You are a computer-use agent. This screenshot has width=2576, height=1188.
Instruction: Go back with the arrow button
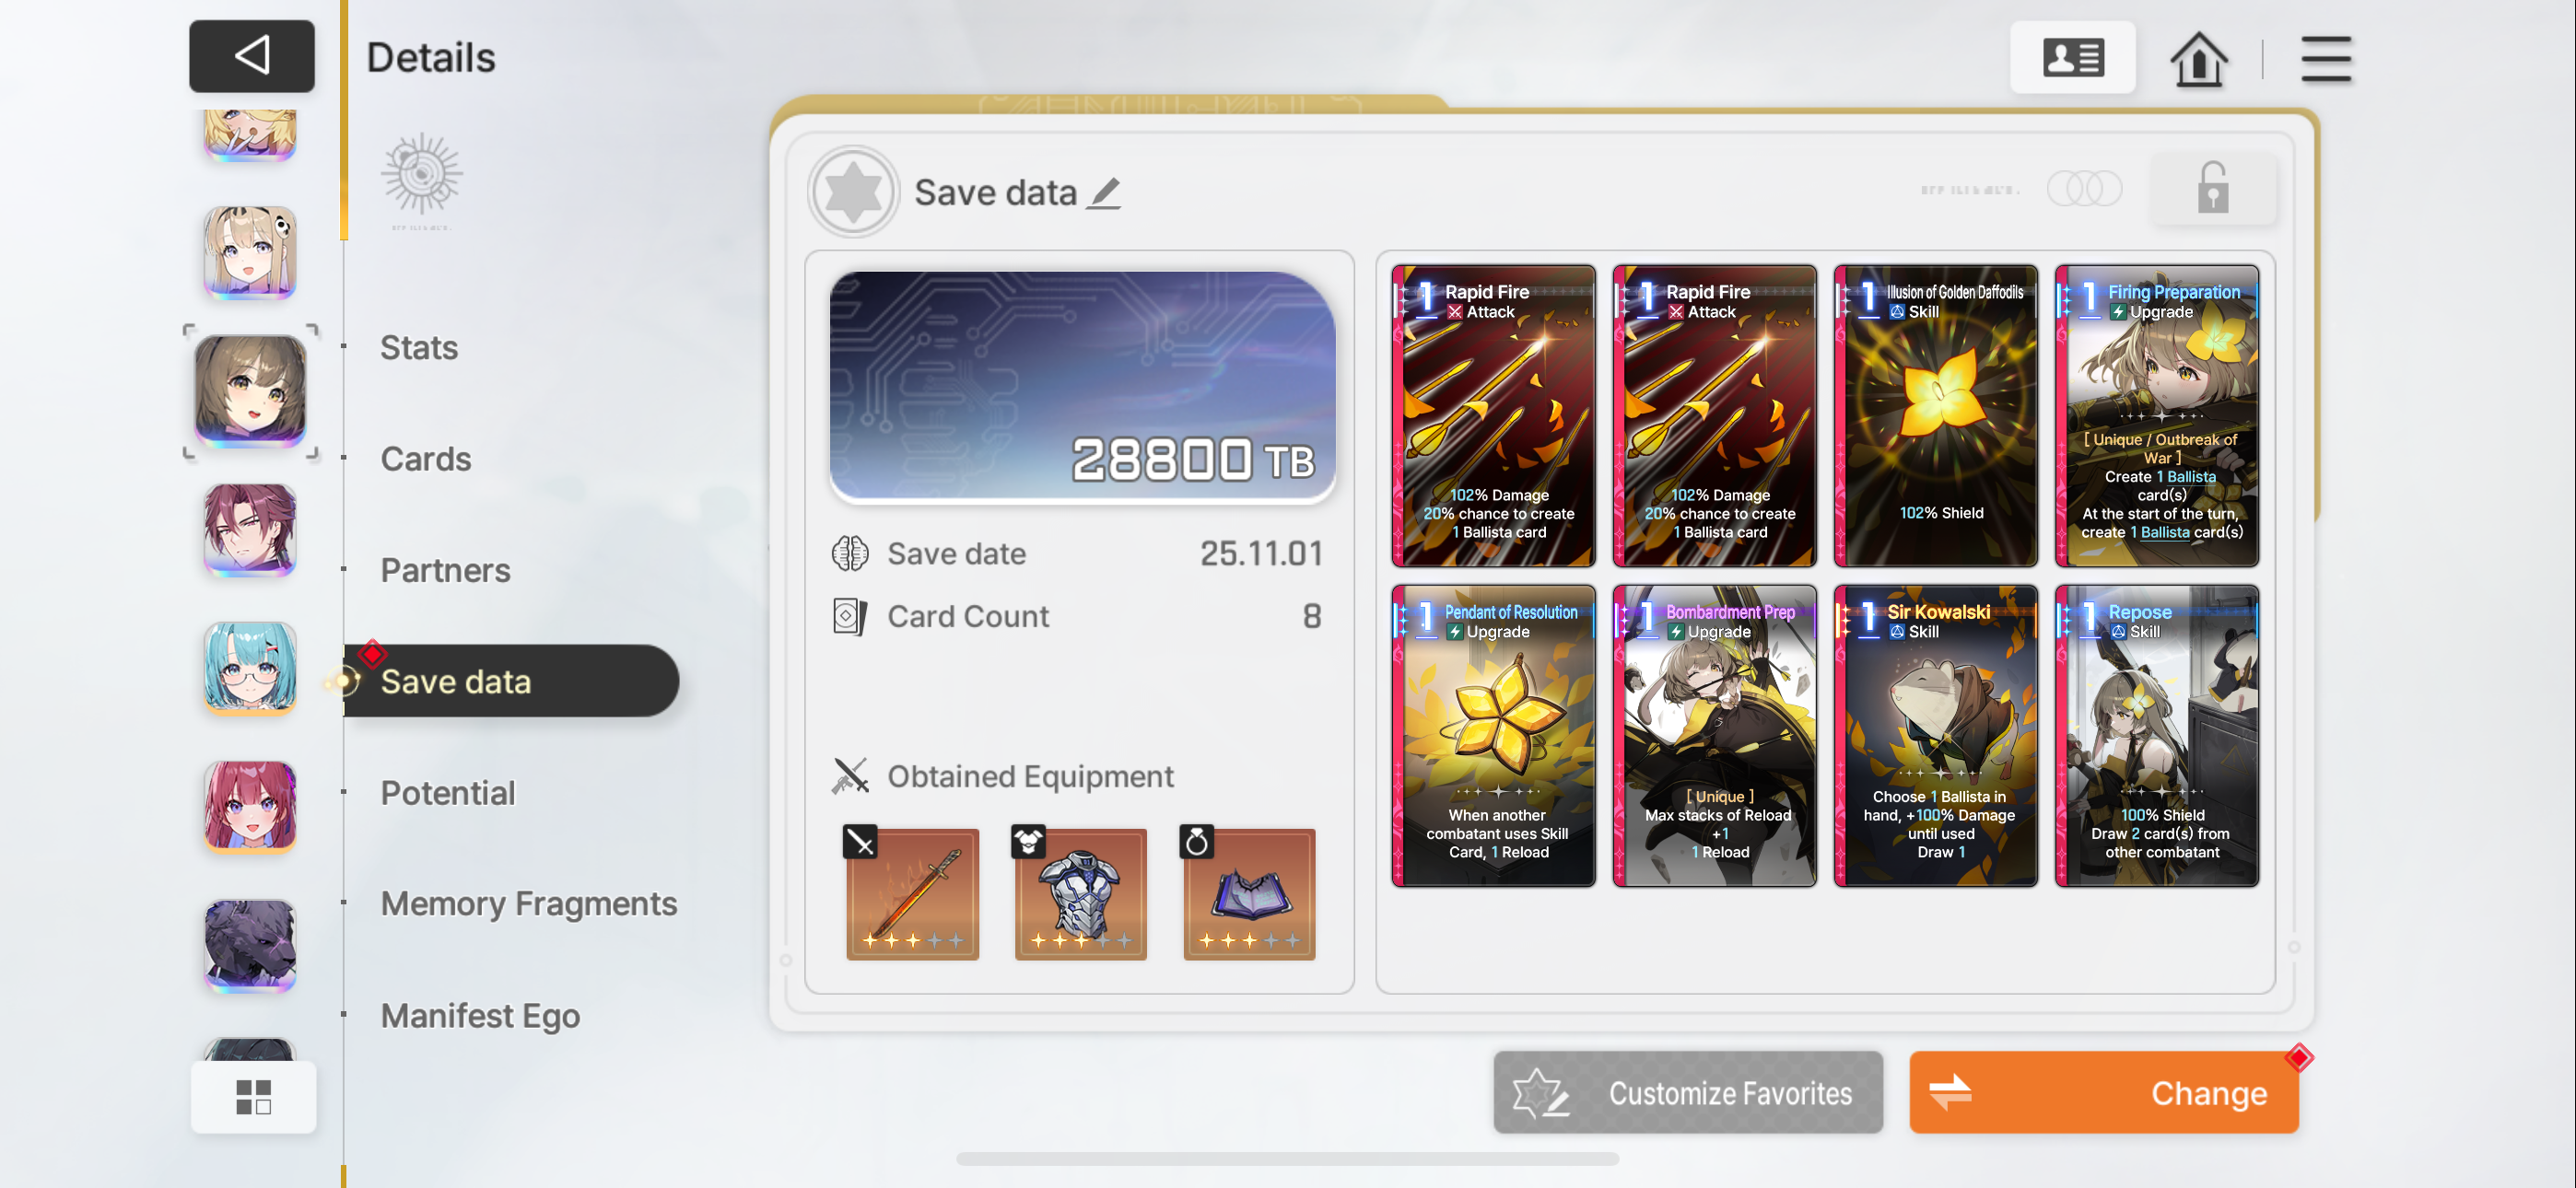(252, 56)
